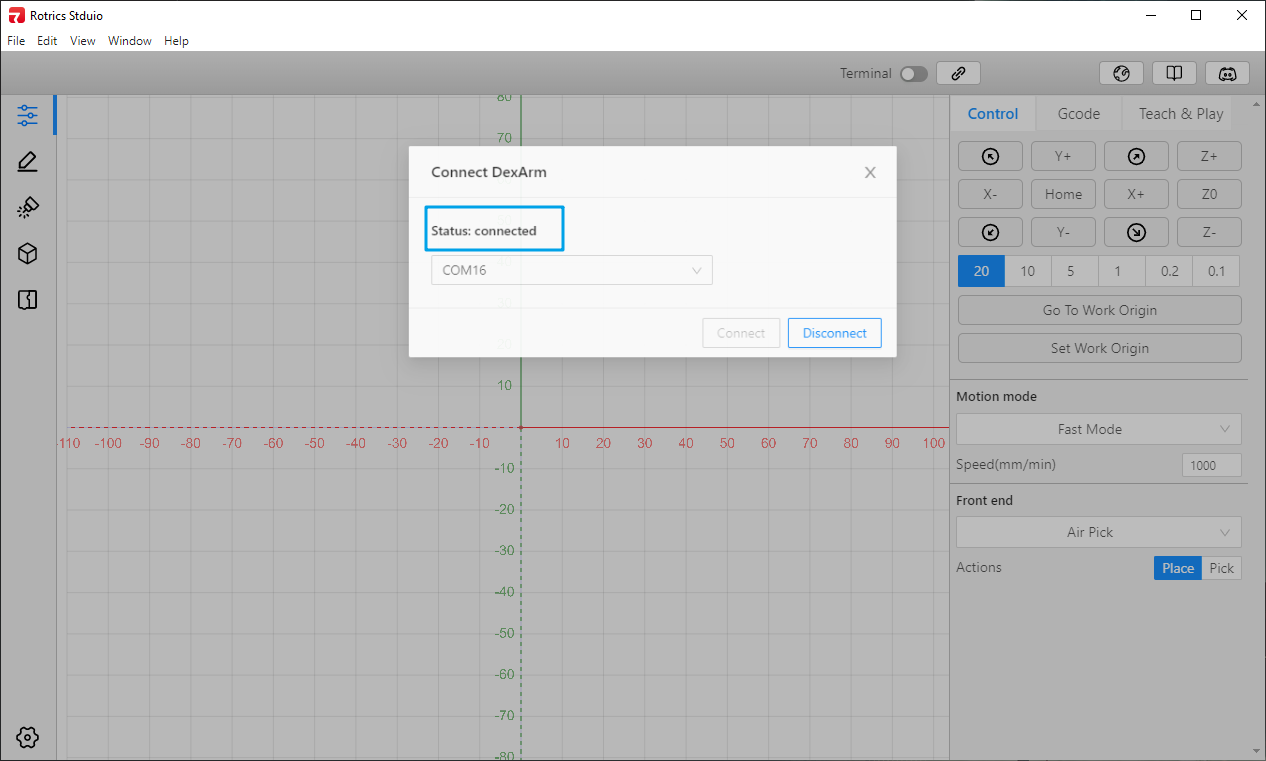Click Go To Work Origin
The image size is (1266, 761).
pyautogui.click(x=1100, y=310)
